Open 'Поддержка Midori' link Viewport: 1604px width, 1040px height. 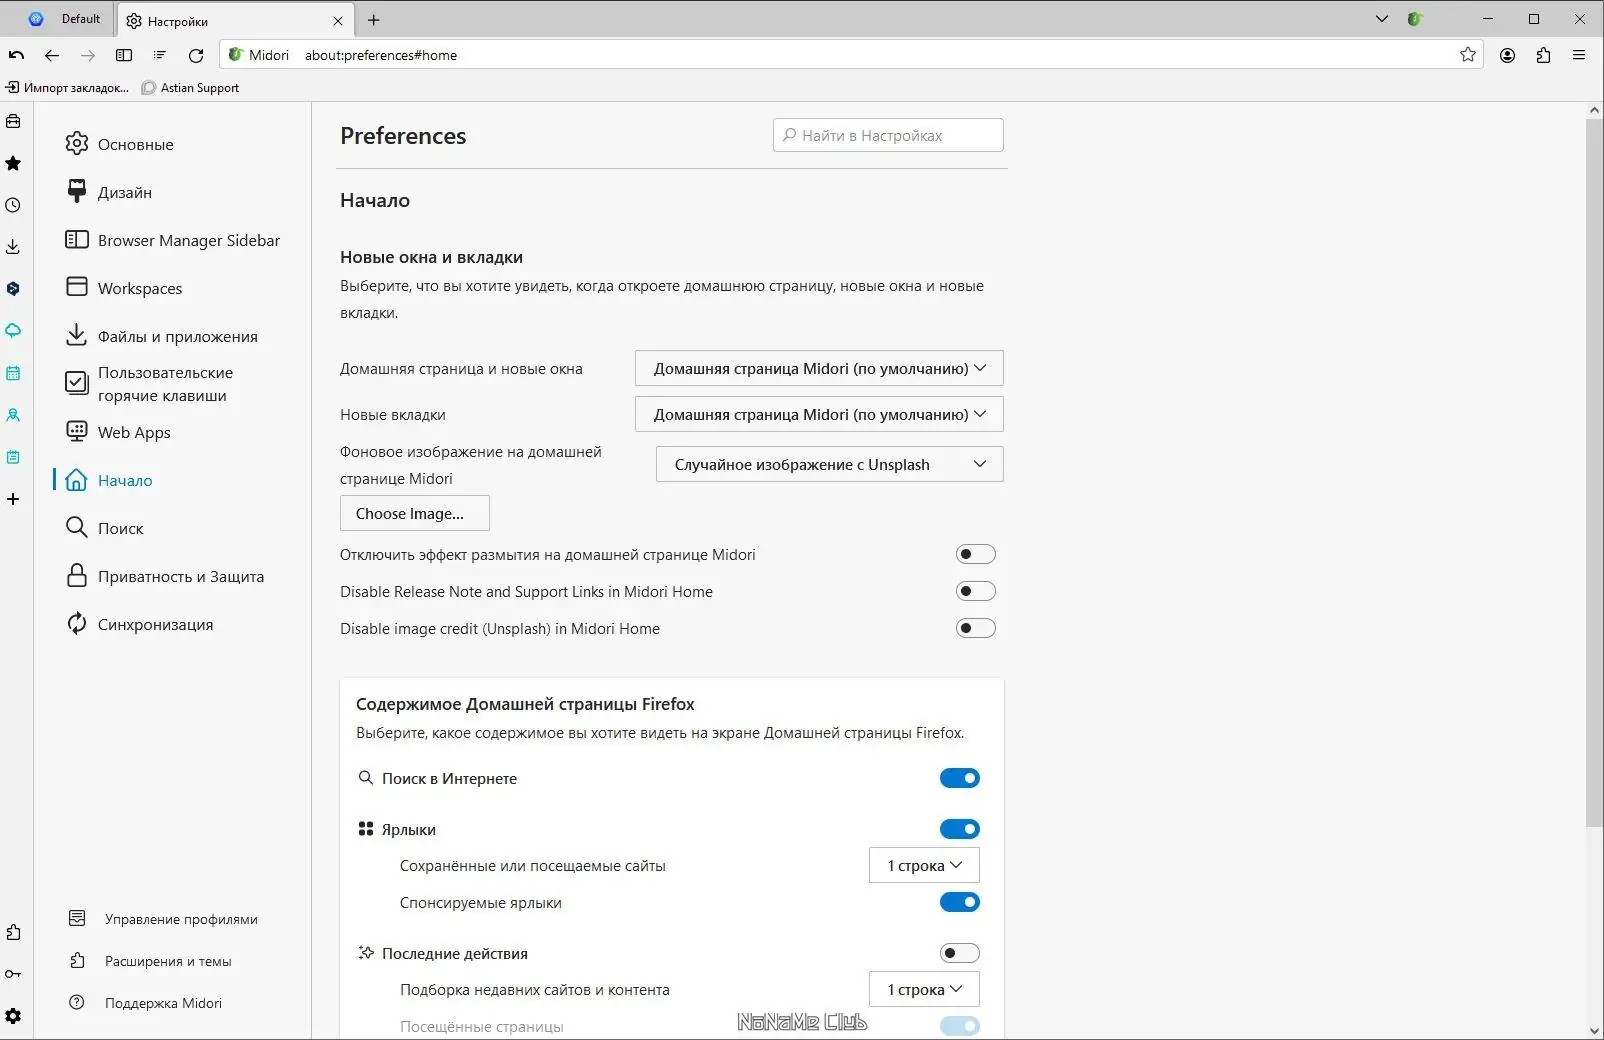(x=145, y=1003)
